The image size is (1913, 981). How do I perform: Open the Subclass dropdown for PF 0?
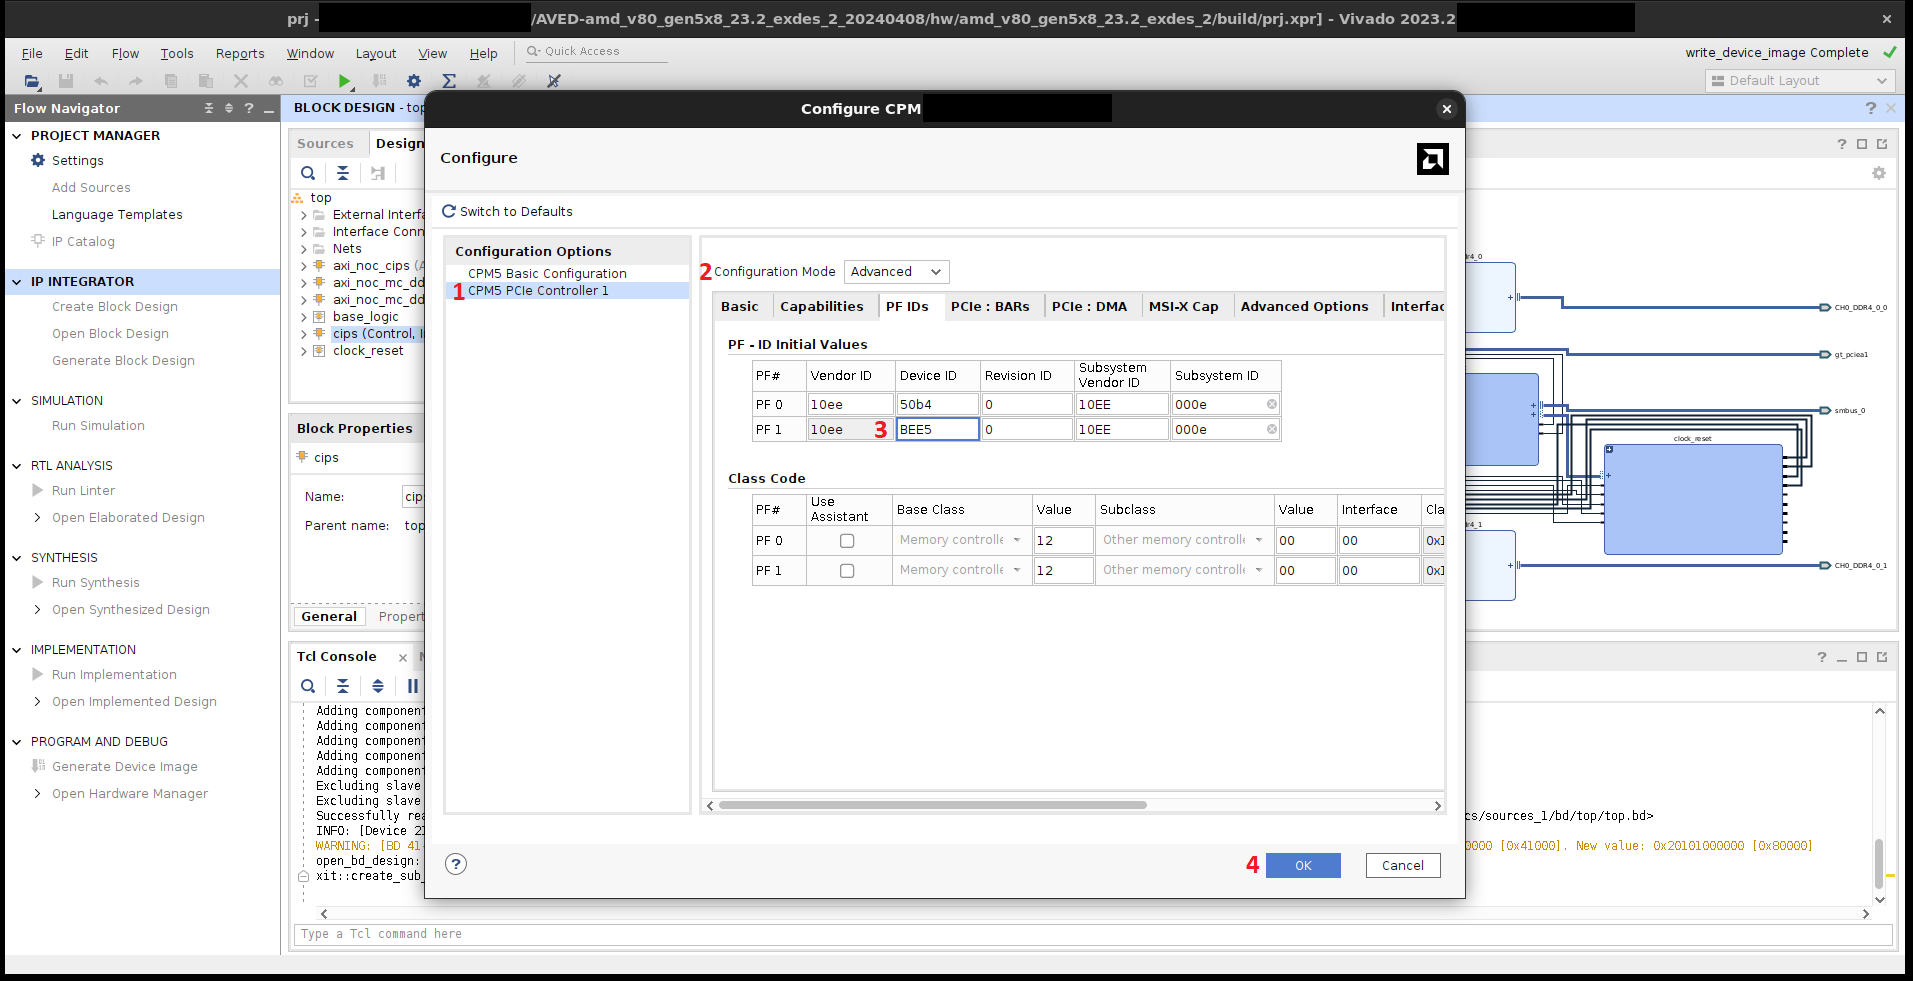[1257, 540]
